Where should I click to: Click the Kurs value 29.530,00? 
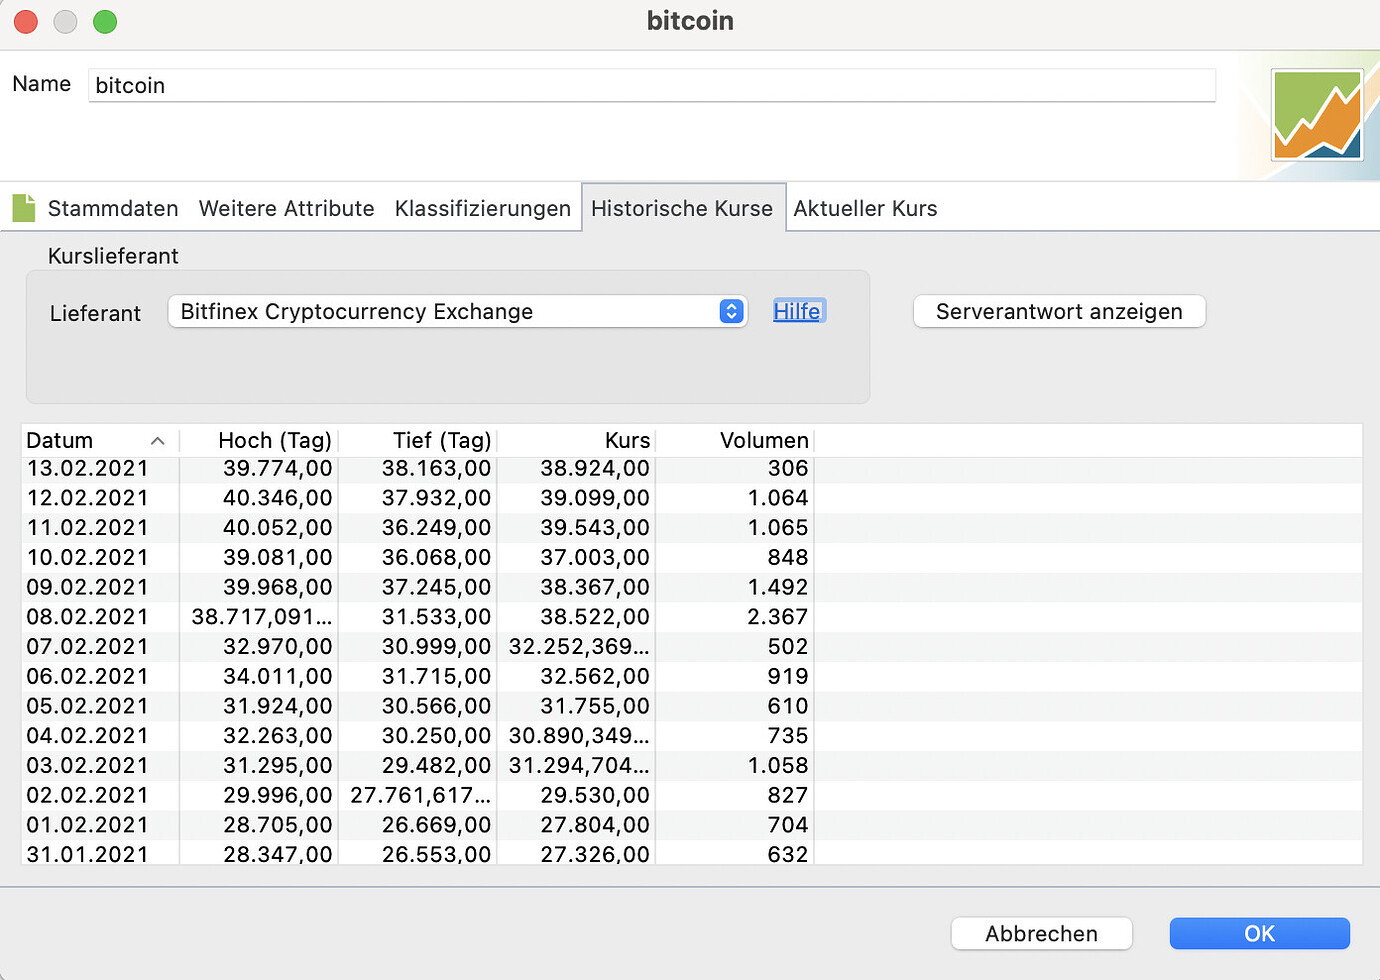click(595, 795)
